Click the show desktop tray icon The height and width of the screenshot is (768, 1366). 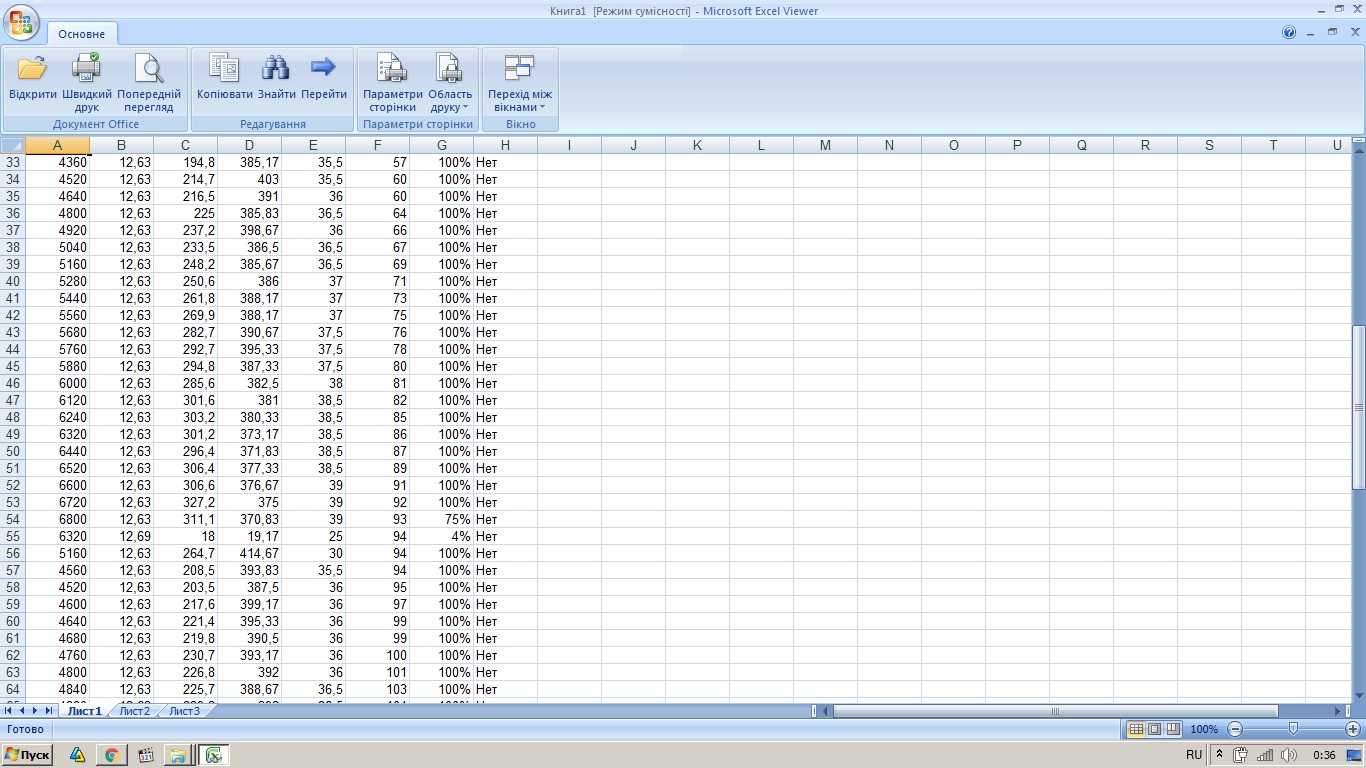coord(1355,755)
